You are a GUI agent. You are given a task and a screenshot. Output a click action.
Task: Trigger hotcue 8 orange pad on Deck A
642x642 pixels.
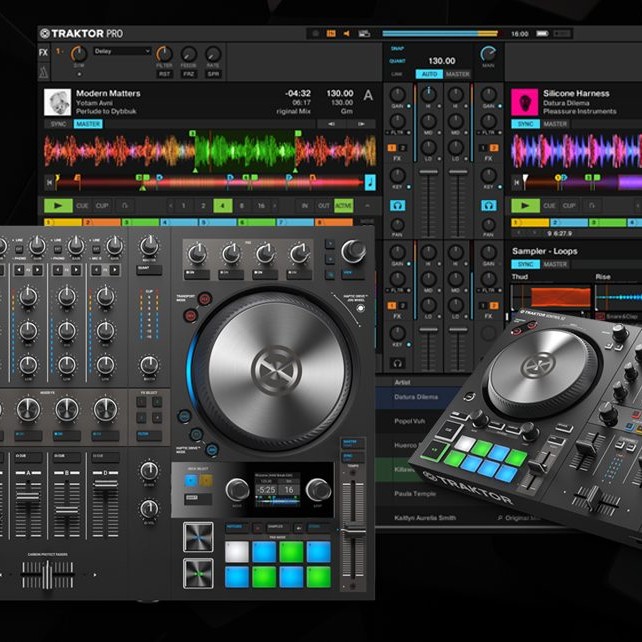pos(334,222)
